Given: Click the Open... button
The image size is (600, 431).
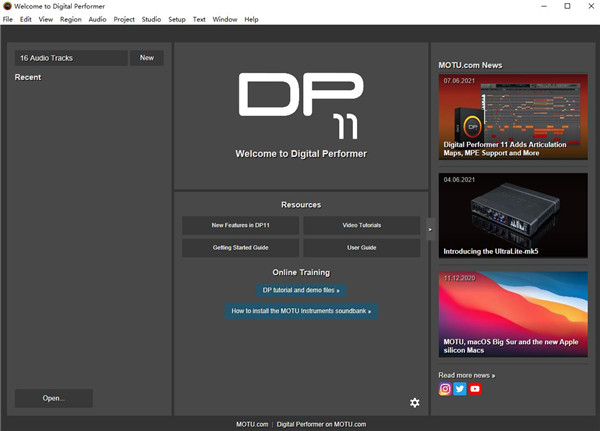Looking at the screenshot, I should tap(54, 398).
